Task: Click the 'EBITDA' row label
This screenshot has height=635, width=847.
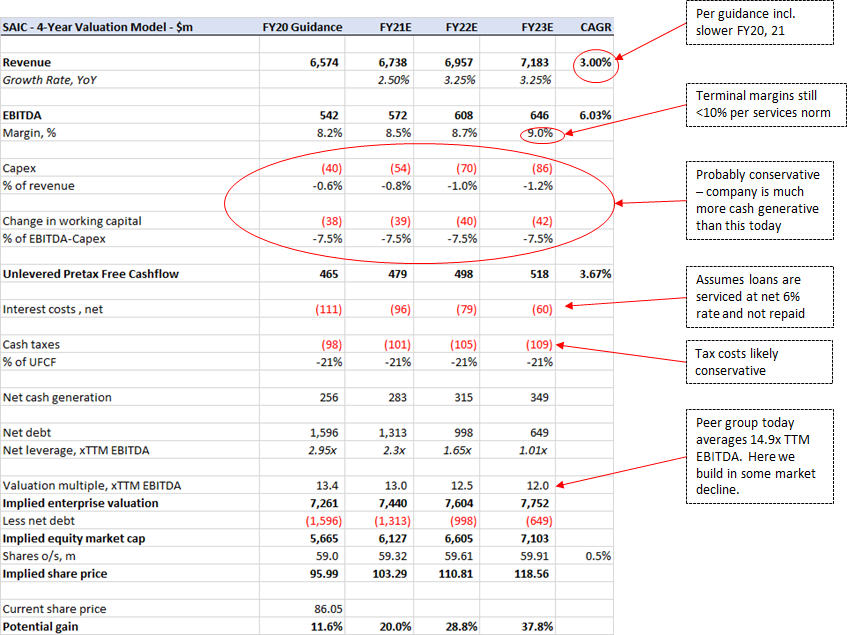Action: point(22,116)
